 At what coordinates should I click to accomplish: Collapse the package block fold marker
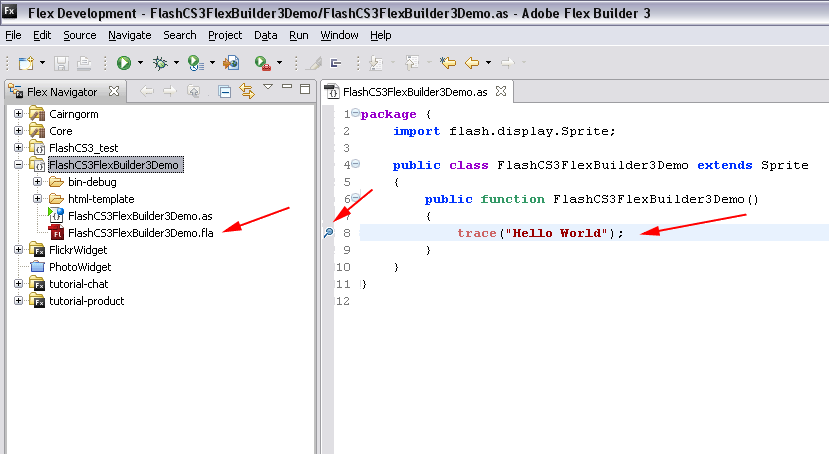pyautogui.click(x=355, y=113)
